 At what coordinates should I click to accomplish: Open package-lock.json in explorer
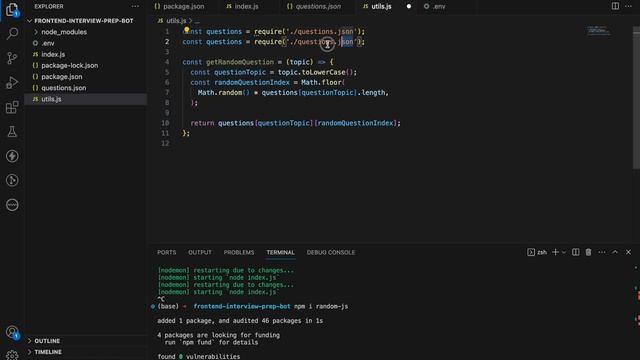[x=69, y=65]
